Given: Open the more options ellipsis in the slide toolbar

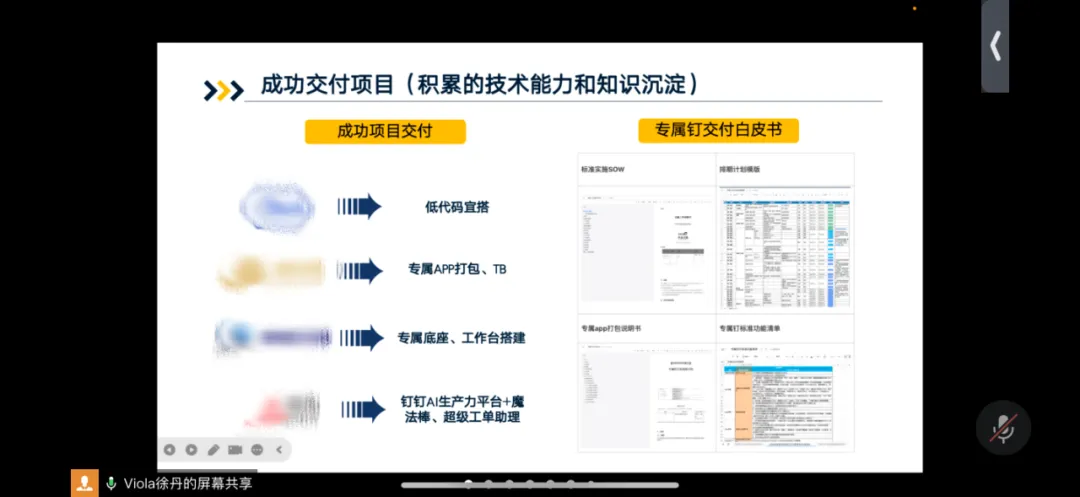Looking at the screenshot, I should (258, 450).
